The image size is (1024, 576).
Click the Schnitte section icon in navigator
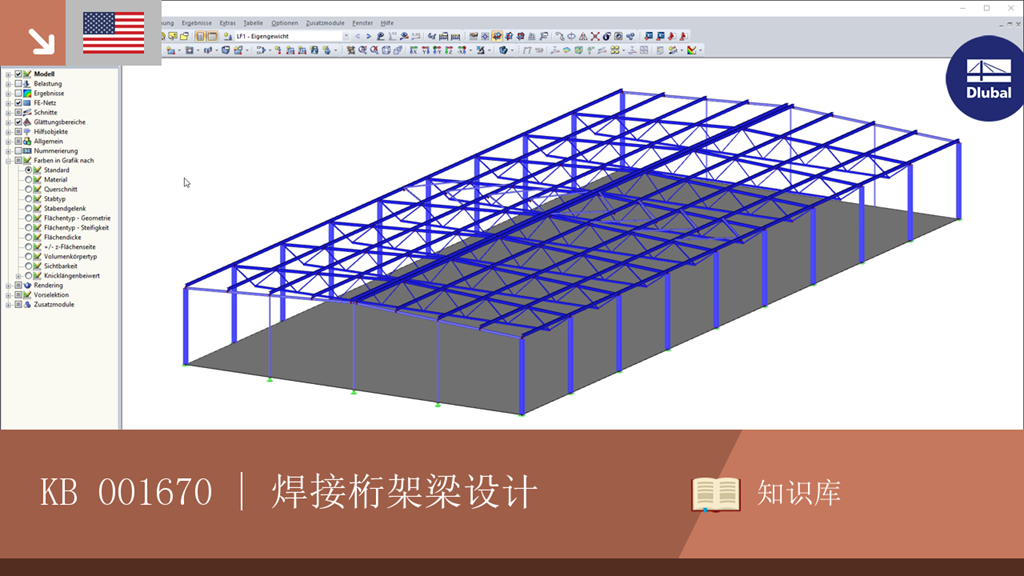tap(27, 112)
